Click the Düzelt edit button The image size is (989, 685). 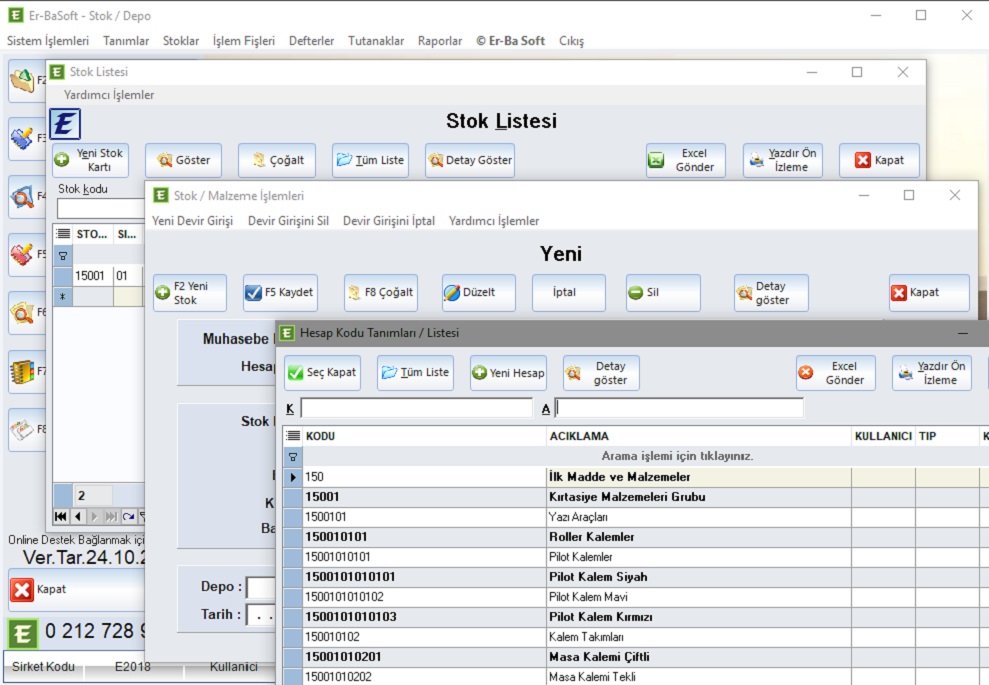[x=479, y=293]
